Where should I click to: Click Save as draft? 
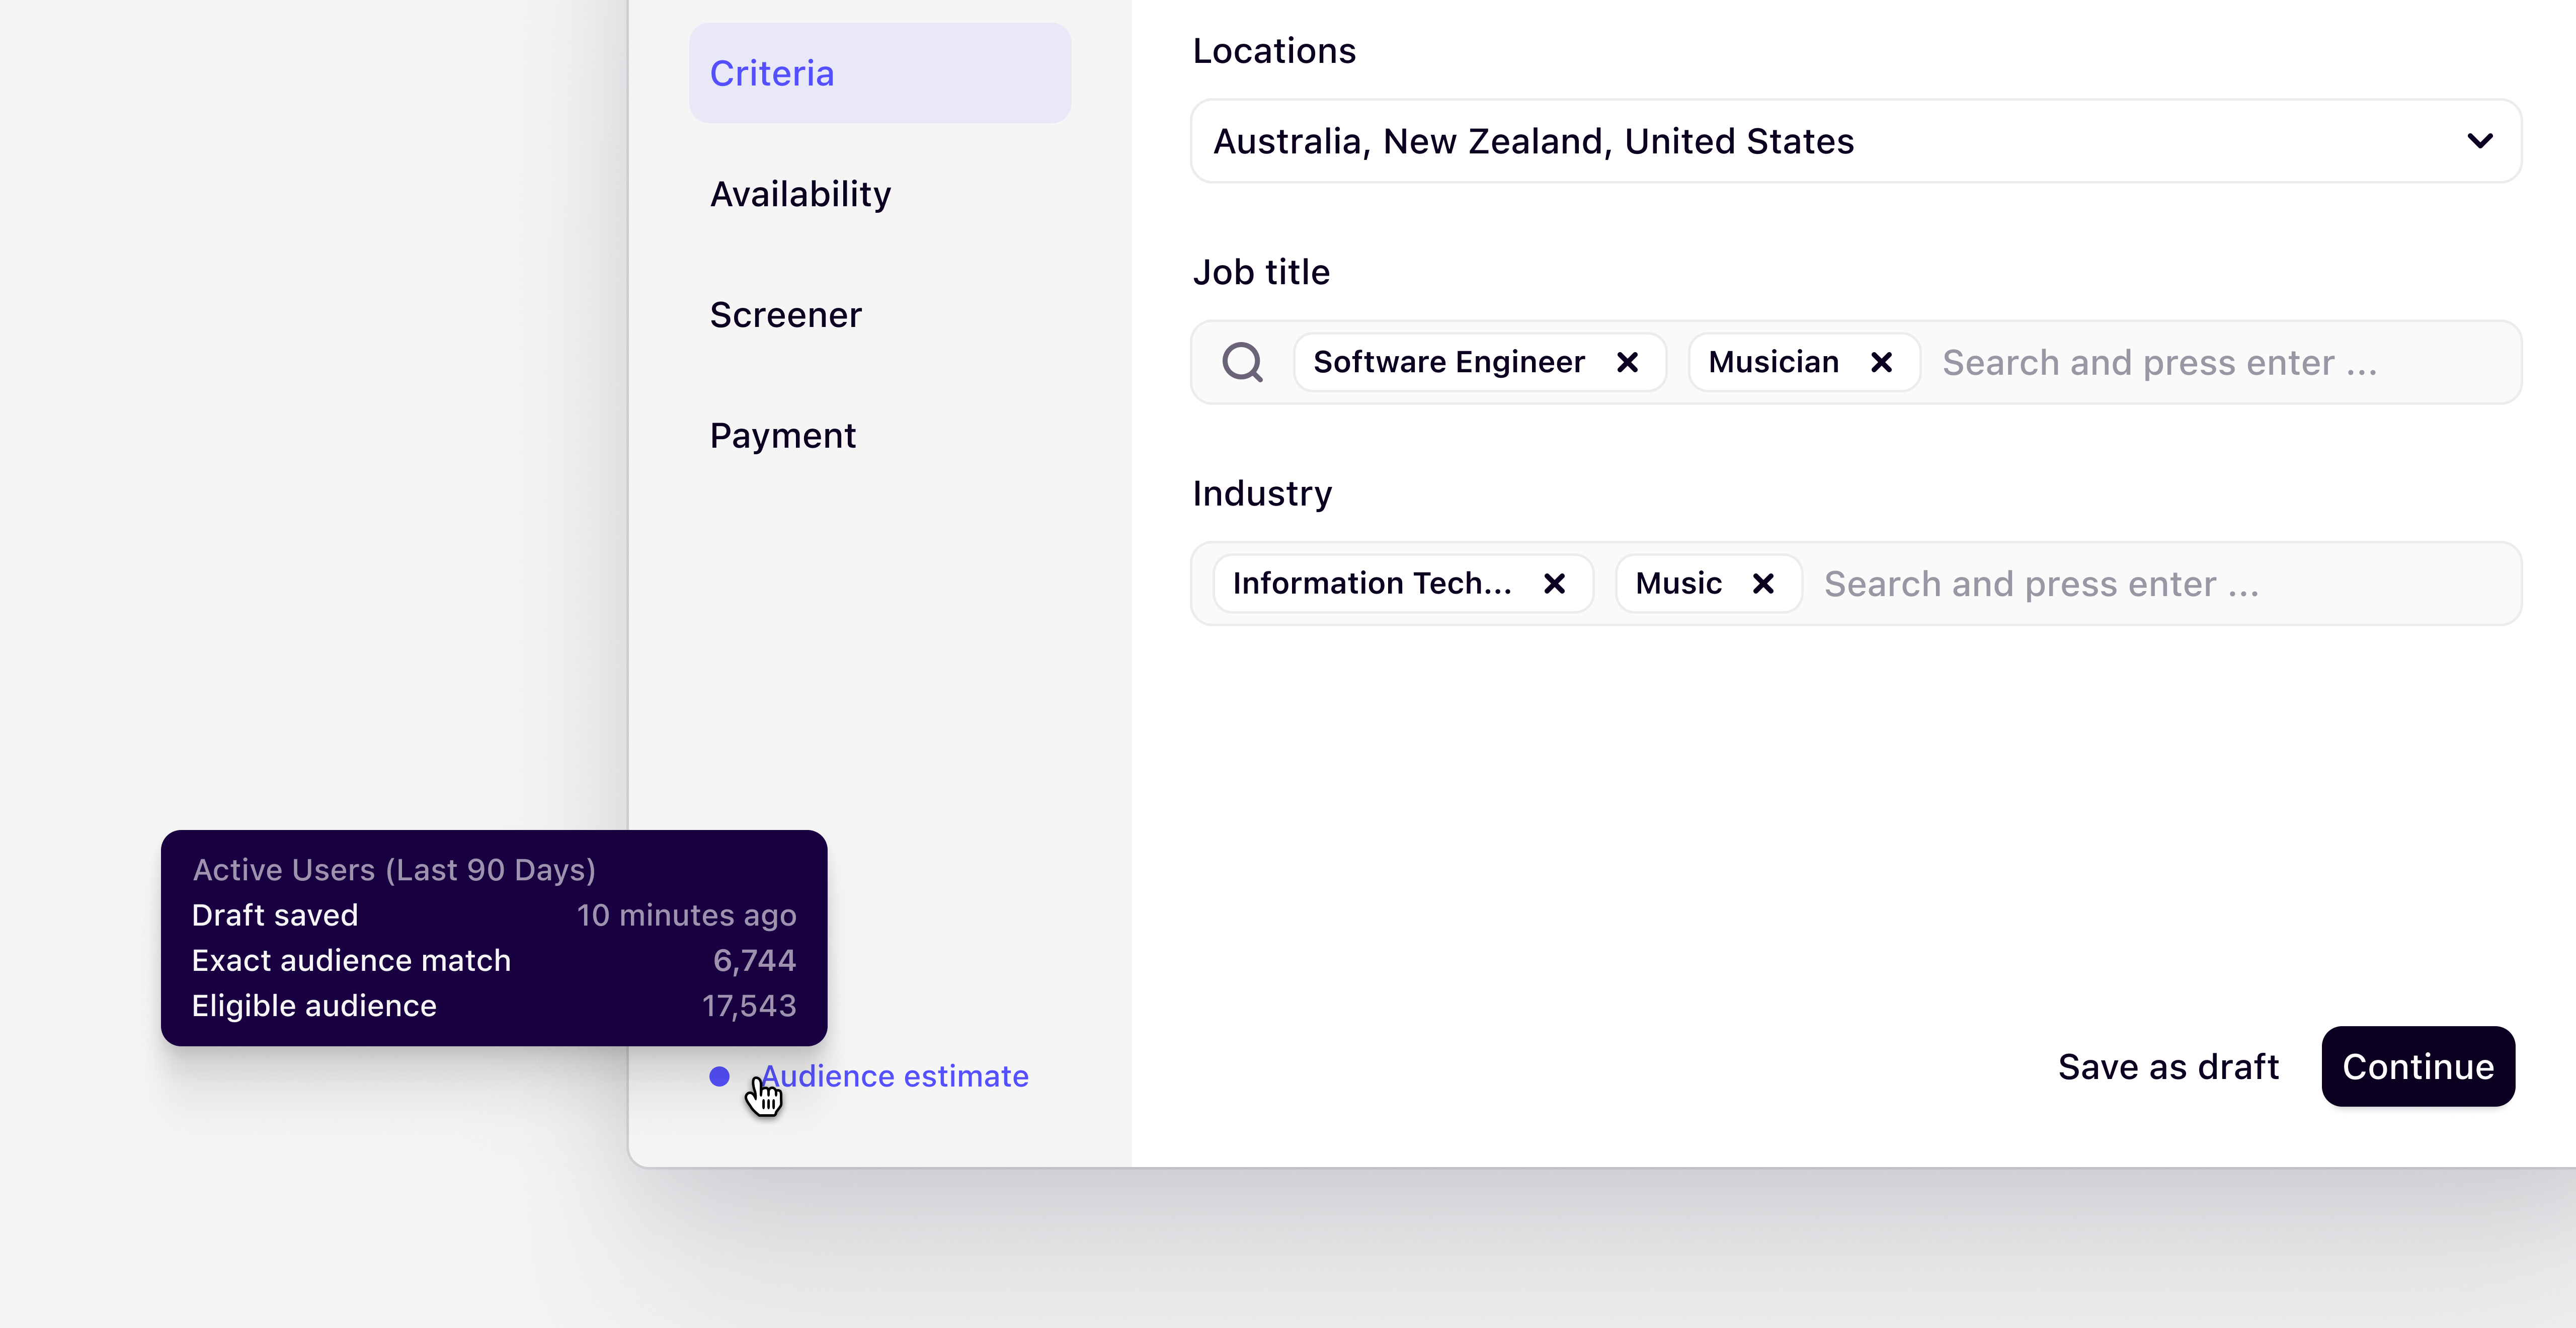(x=2167, y=1066)
